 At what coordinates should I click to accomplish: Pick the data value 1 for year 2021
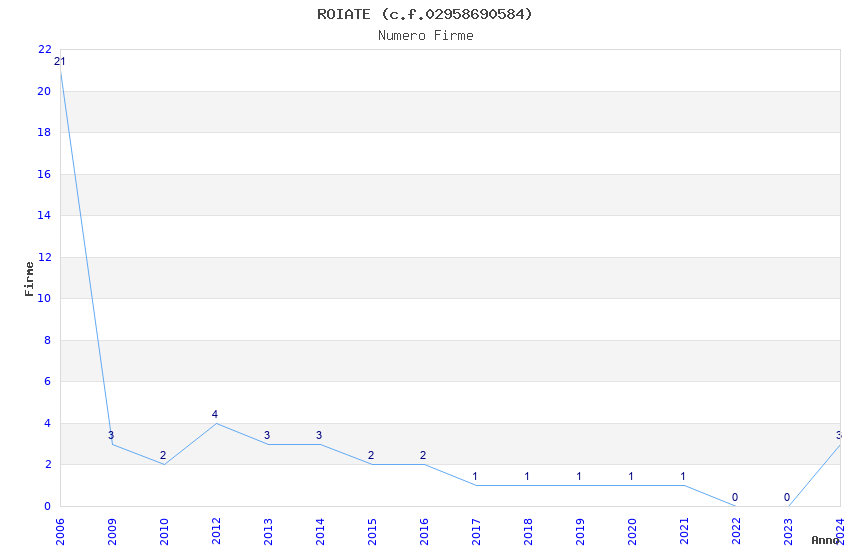[x=683, y=476]
